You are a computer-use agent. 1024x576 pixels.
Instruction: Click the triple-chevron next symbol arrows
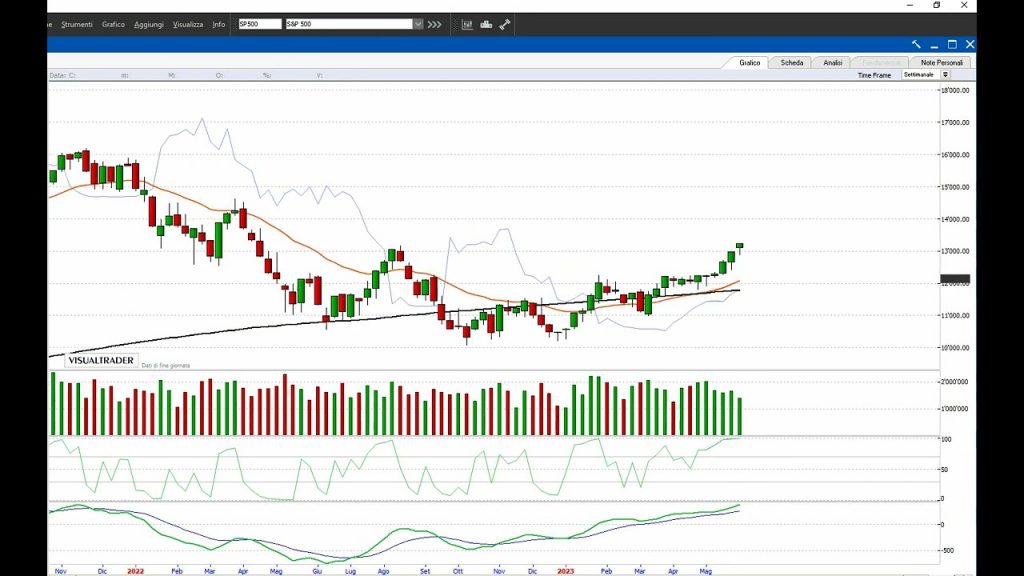tap(434, 24)
